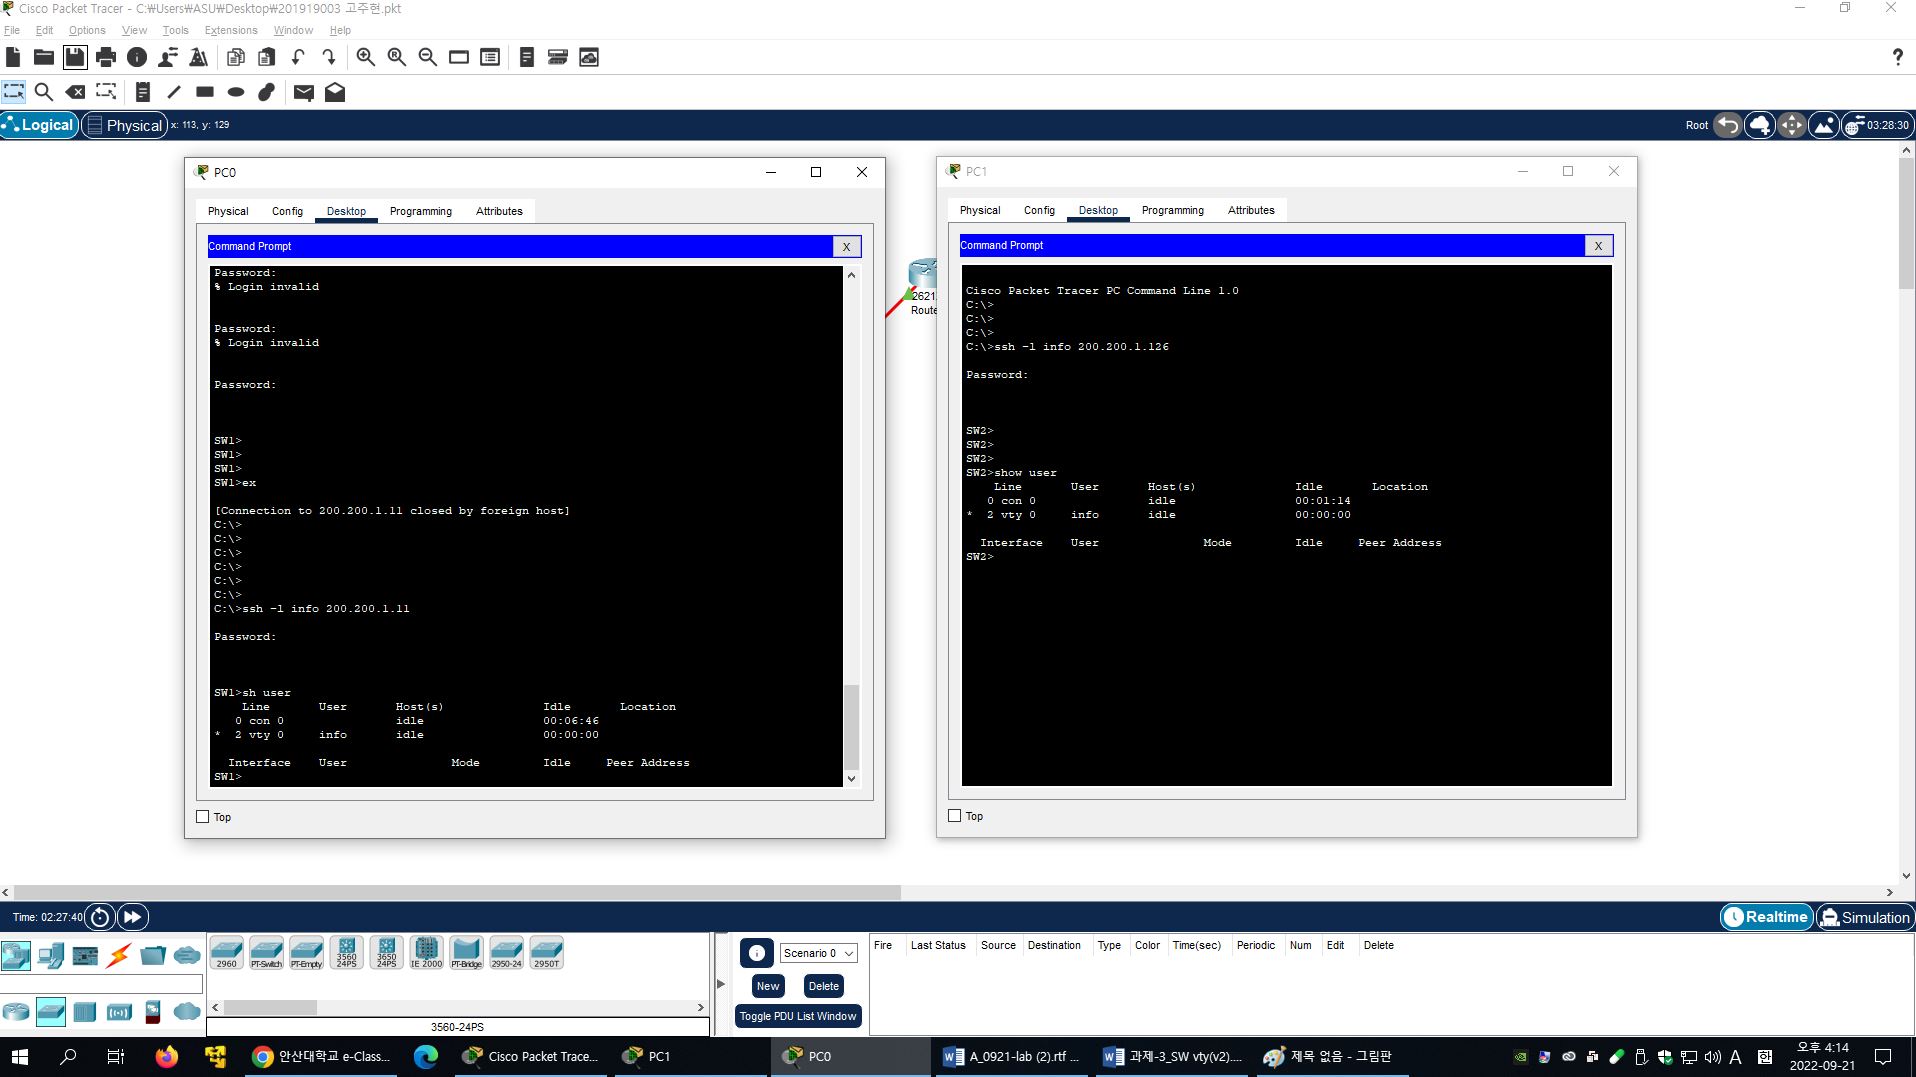Reset zoom with magnifier R icon
This screenshot has height=1077, width=1916.
[x=397, y=57]
